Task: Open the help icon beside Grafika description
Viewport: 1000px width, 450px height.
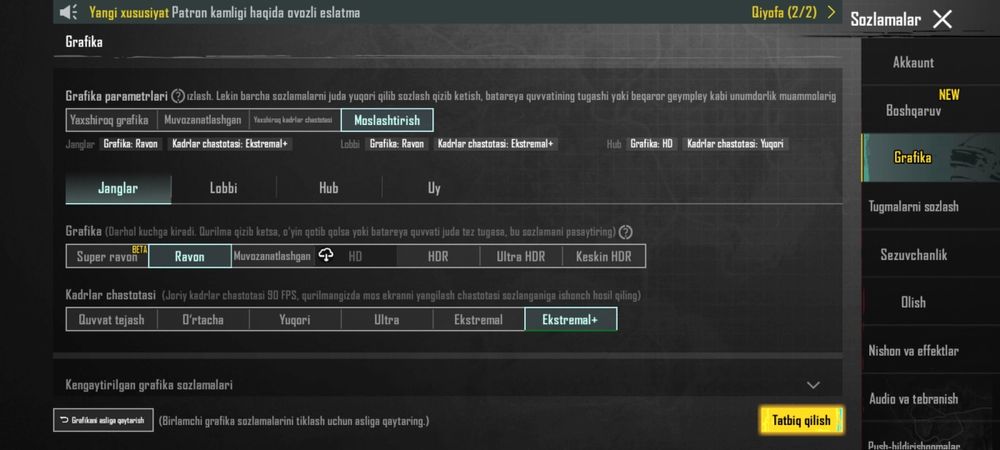Action: coord(626,232)
